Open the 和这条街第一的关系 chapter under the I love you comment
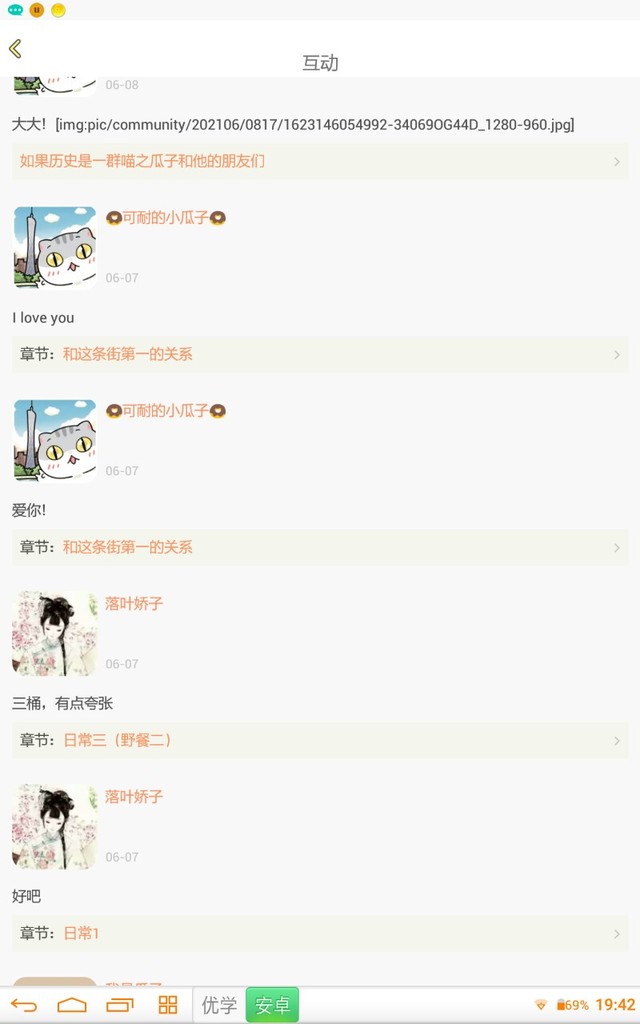 coord(127,354)
